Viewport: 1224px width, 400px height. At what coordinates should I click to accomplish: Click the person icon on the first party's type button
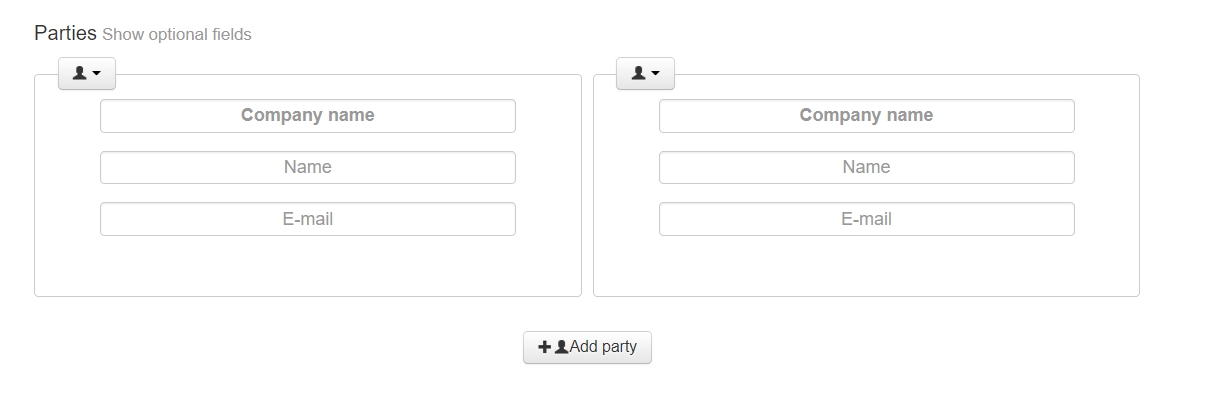80,73
